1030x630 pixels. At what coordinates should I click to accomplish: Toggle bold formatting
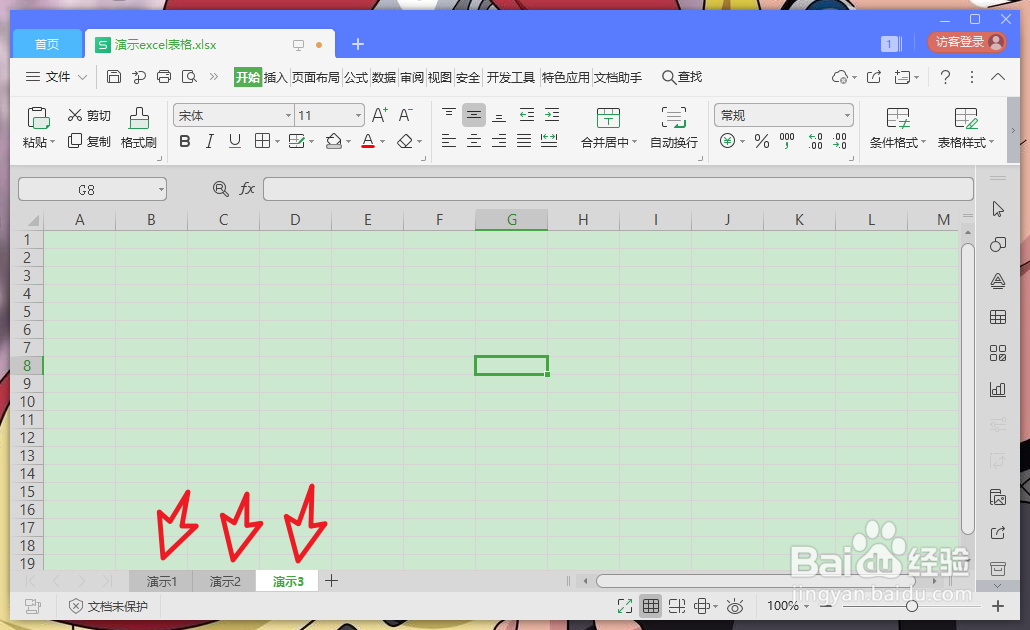coord(184,142)
